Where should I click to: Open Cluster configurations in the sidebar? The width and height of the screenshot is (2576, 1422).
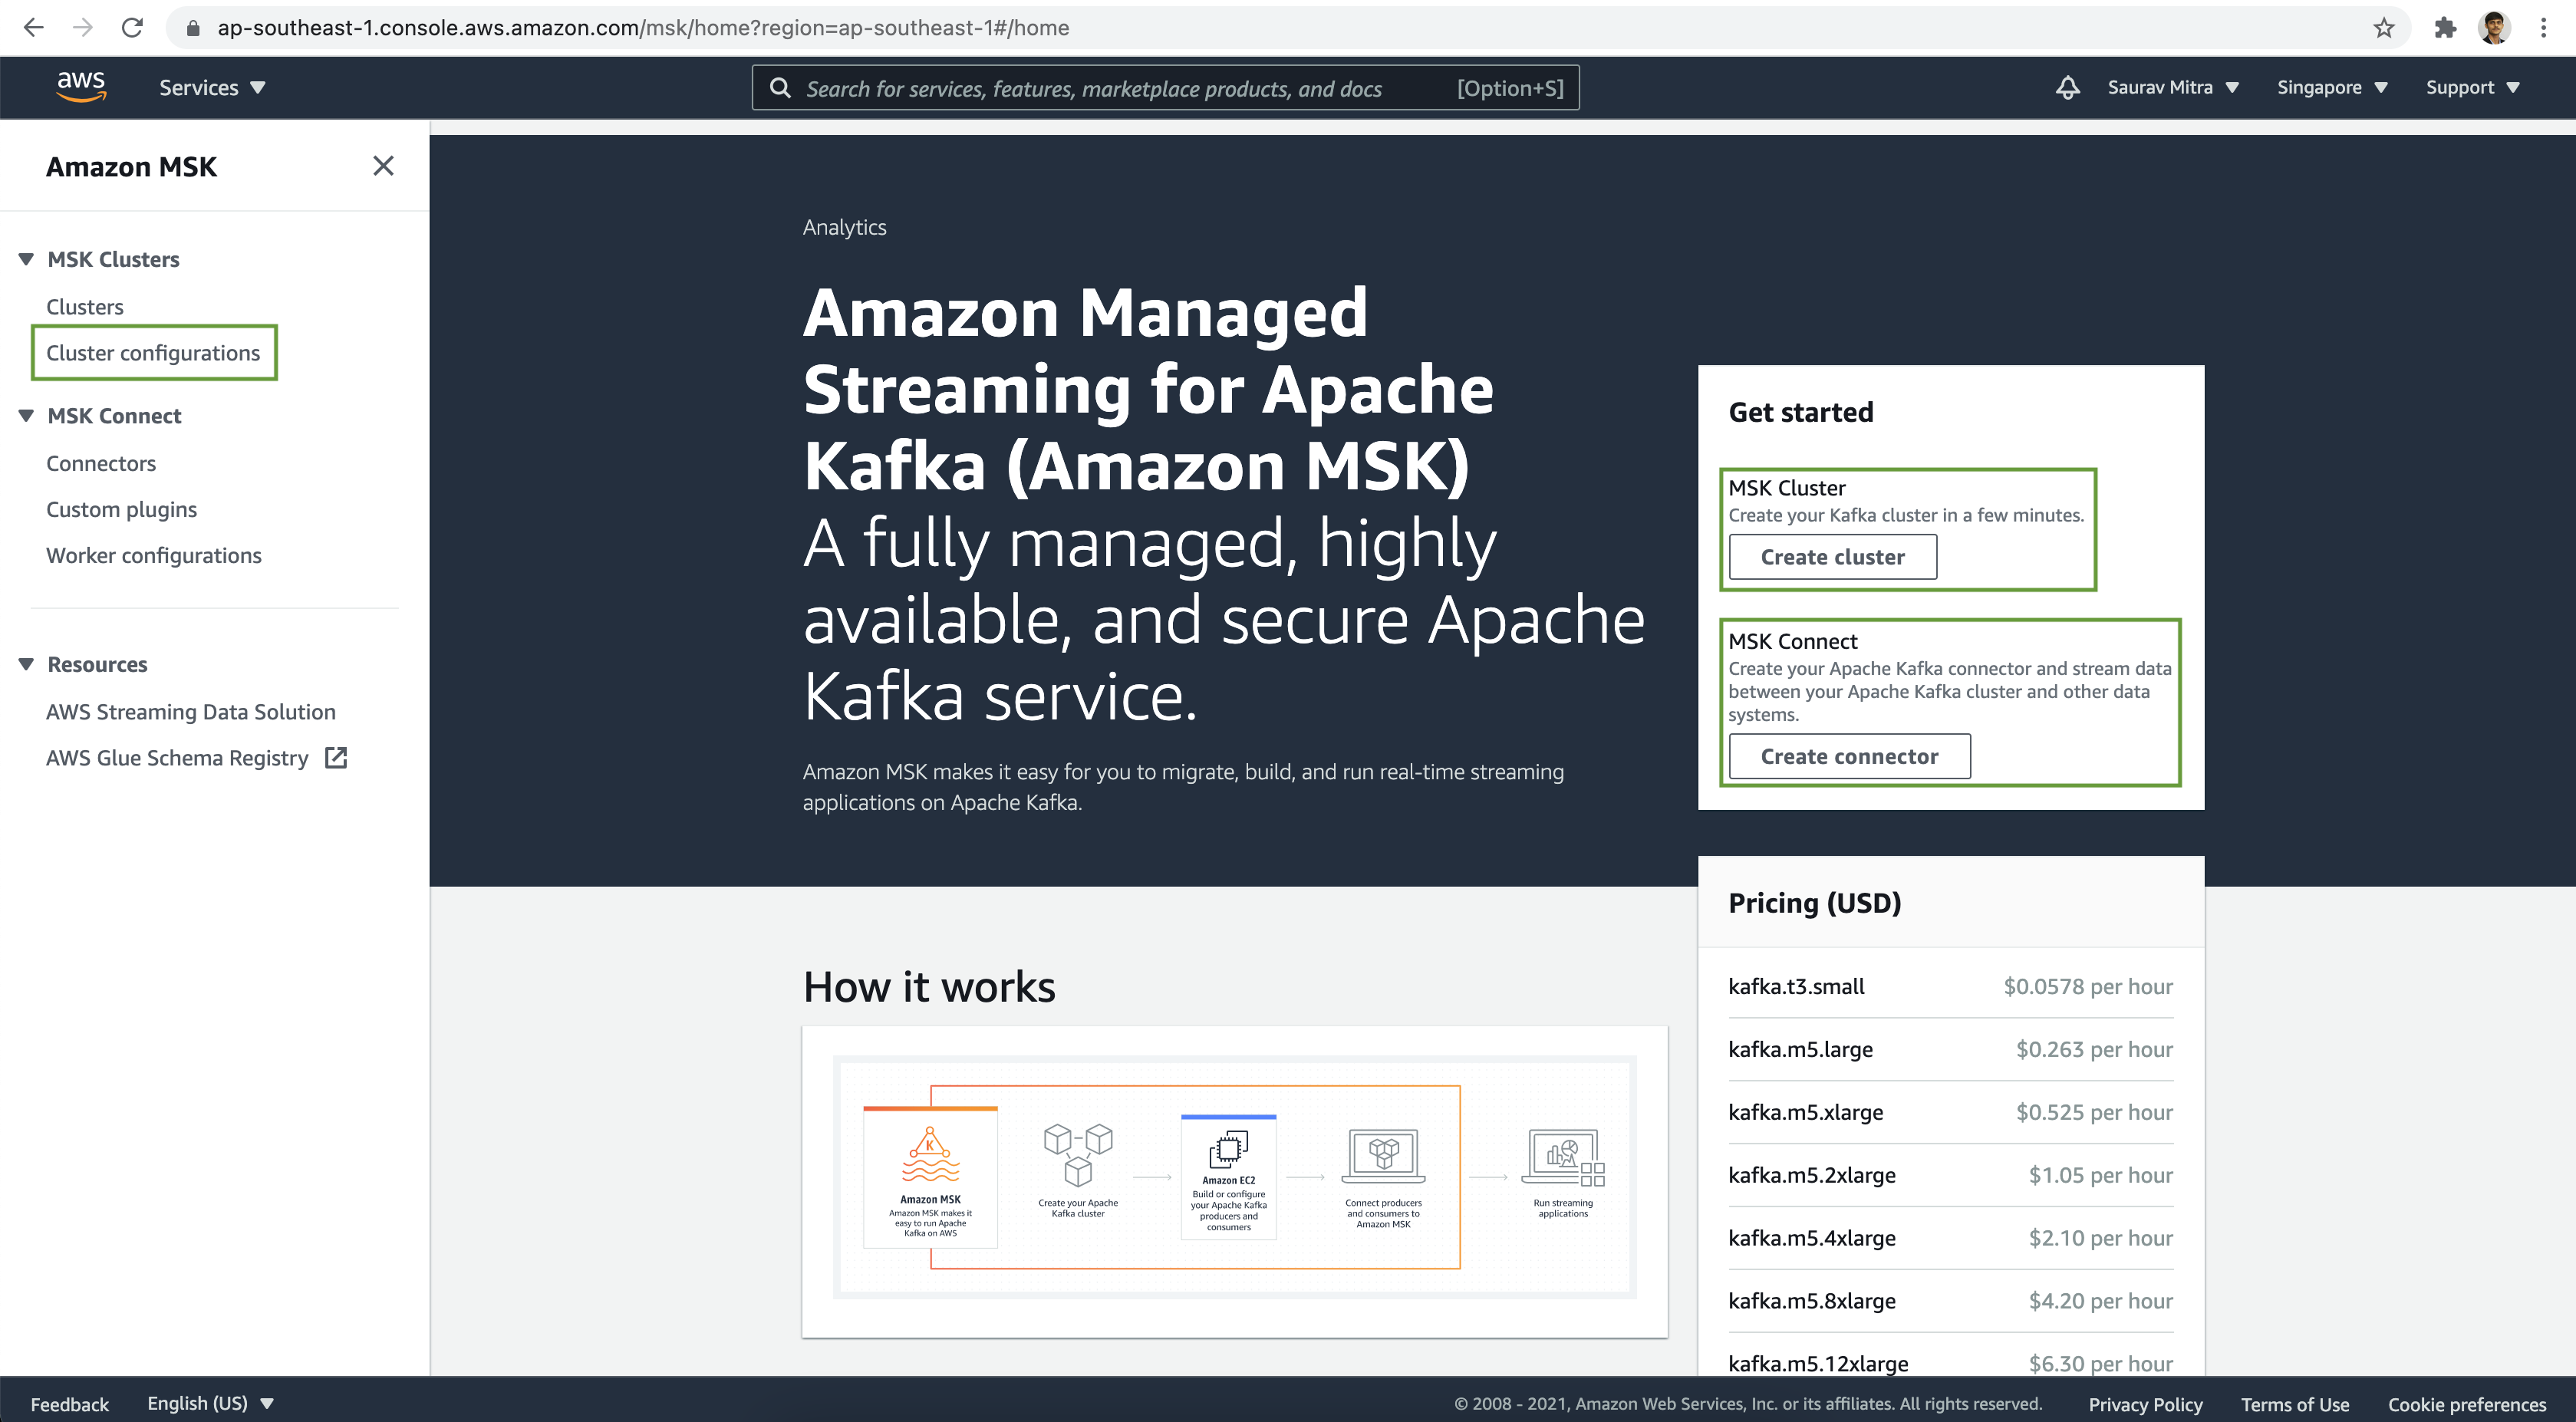click(153, 353)
